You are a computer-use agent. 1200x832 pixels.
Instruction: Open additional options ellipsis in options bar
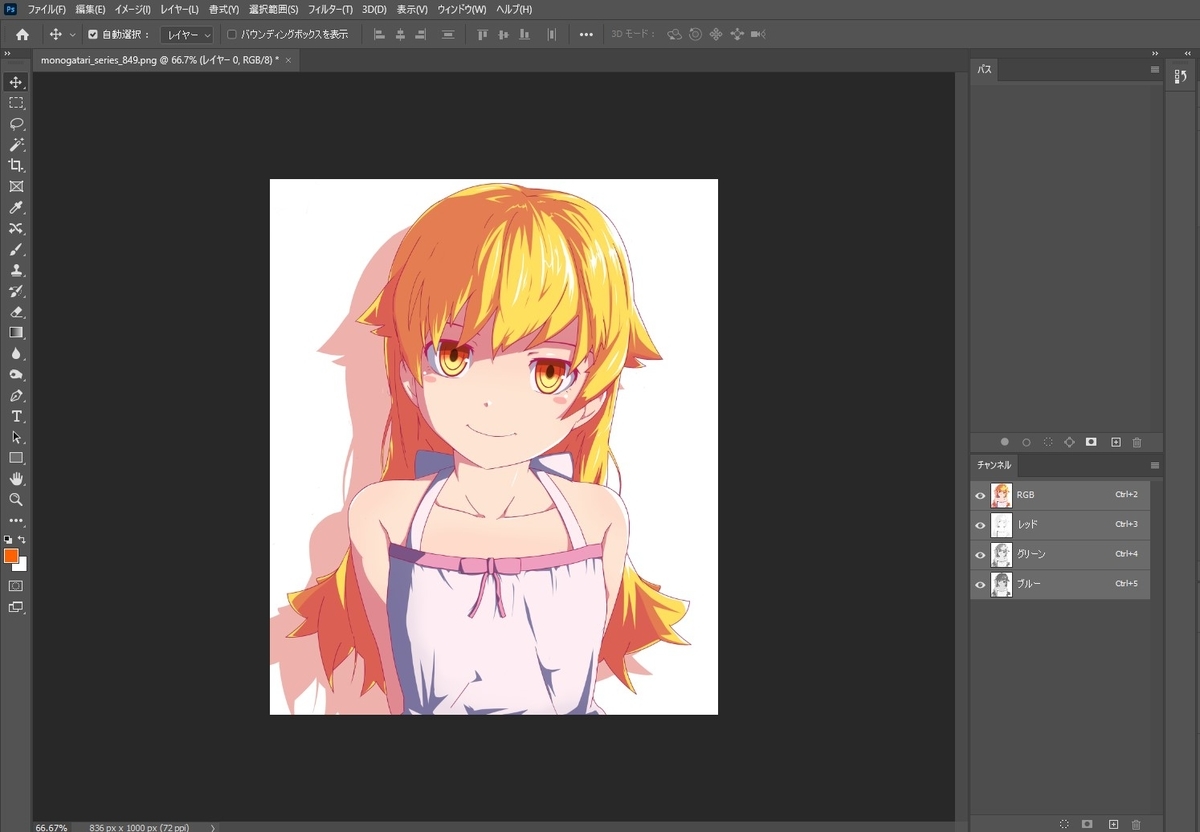(x=586, y=34)
